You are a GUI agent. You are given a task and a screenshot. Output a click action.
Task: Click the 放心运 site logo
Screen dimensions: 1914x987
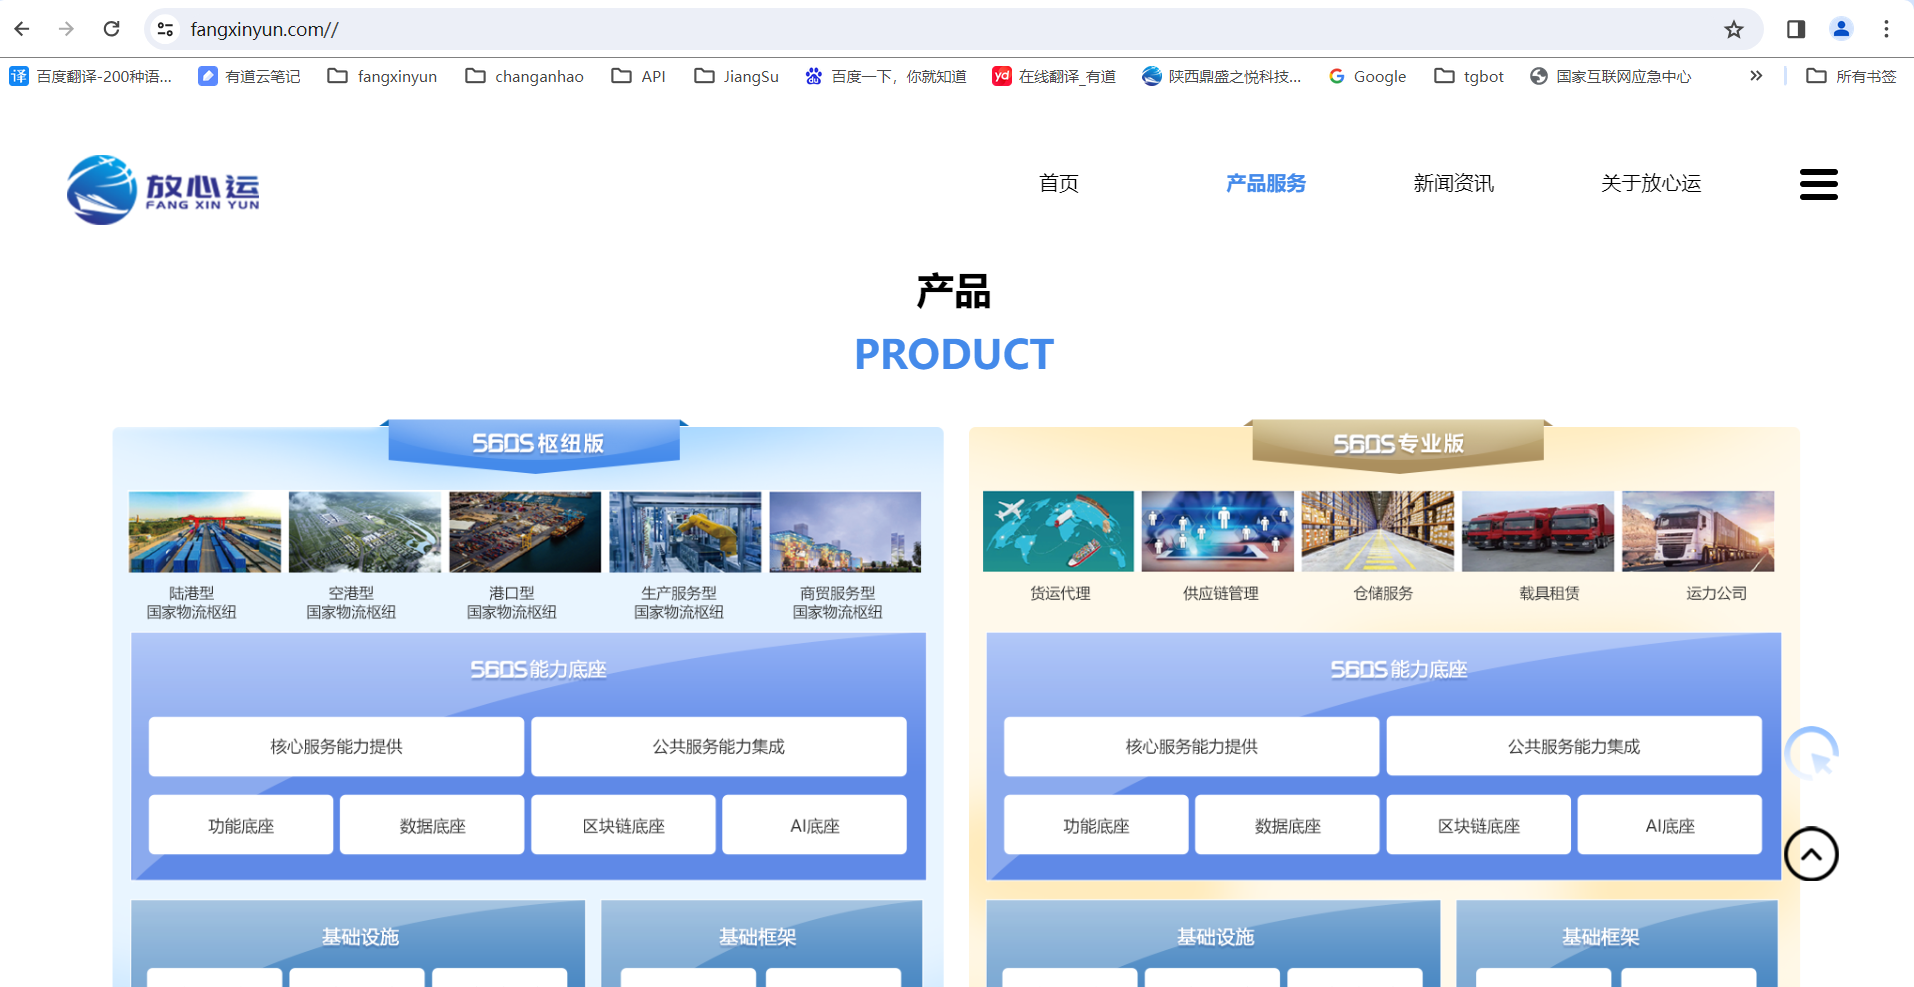pos(163,189)
